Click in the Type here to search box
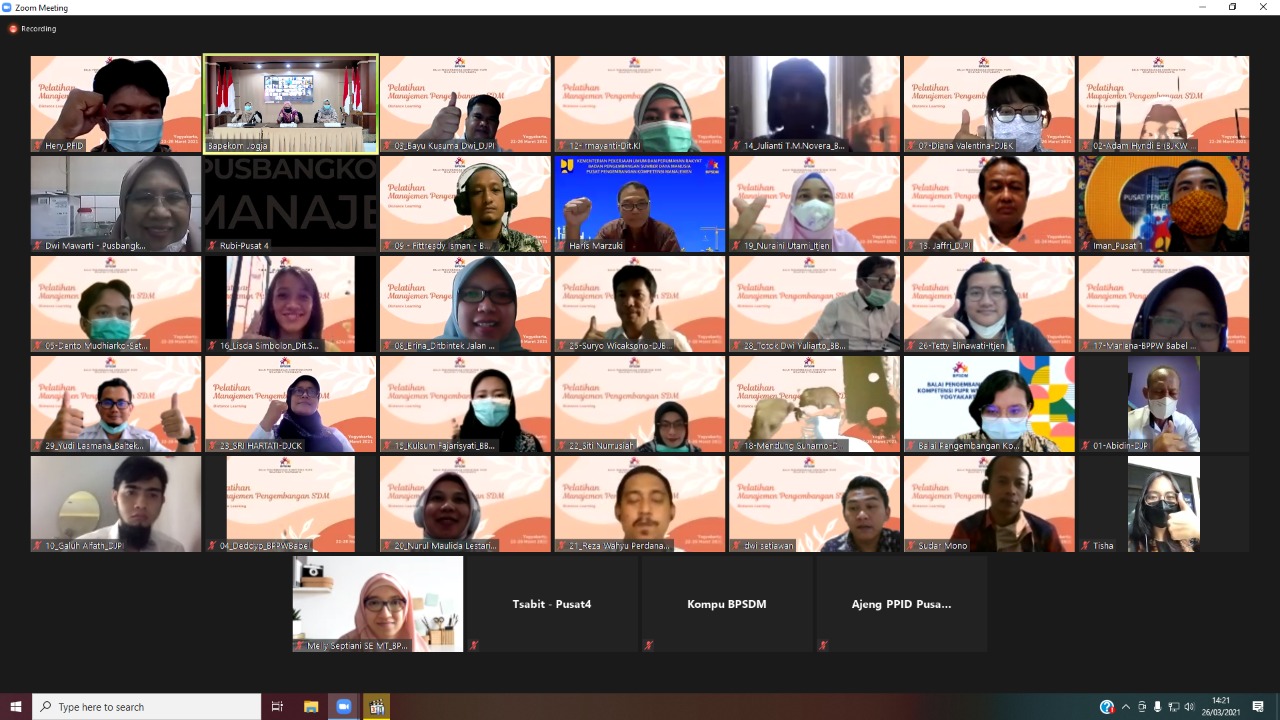 [x=150, y=707]
